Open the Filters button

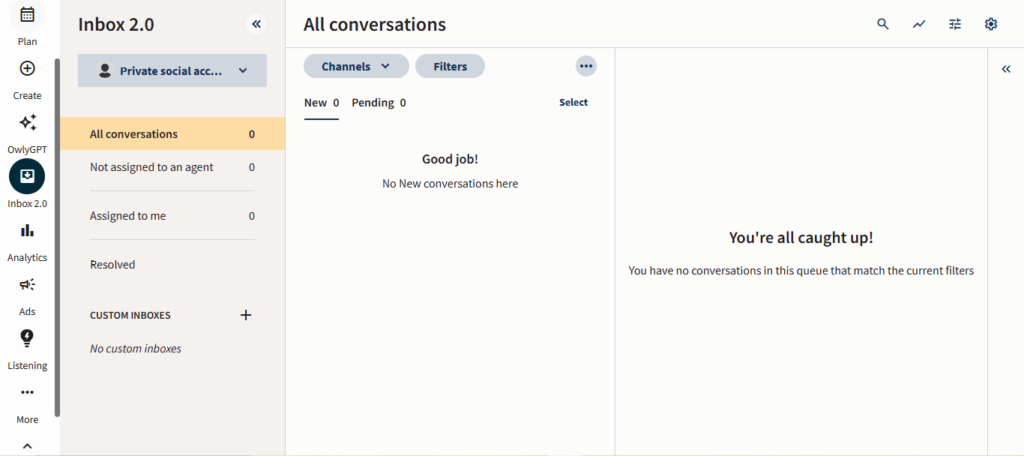point(450,66)
